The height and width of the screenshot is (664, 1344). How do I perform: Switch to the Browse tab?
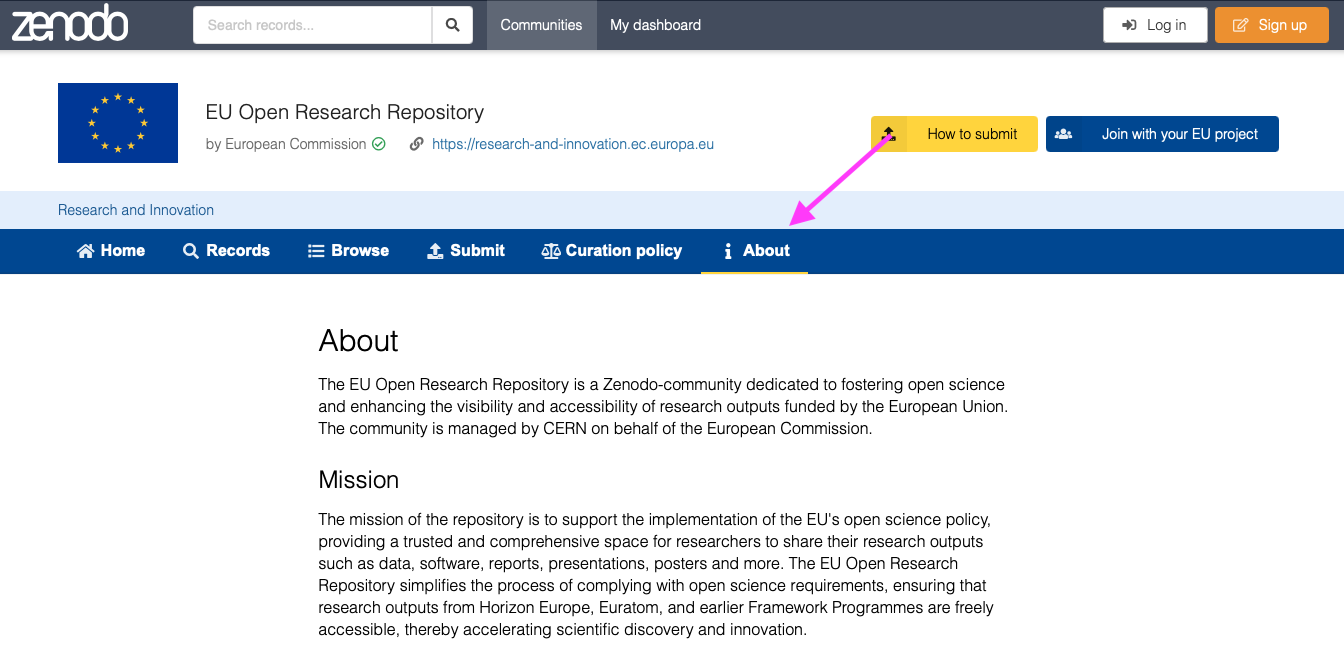(x=348, y=251)
